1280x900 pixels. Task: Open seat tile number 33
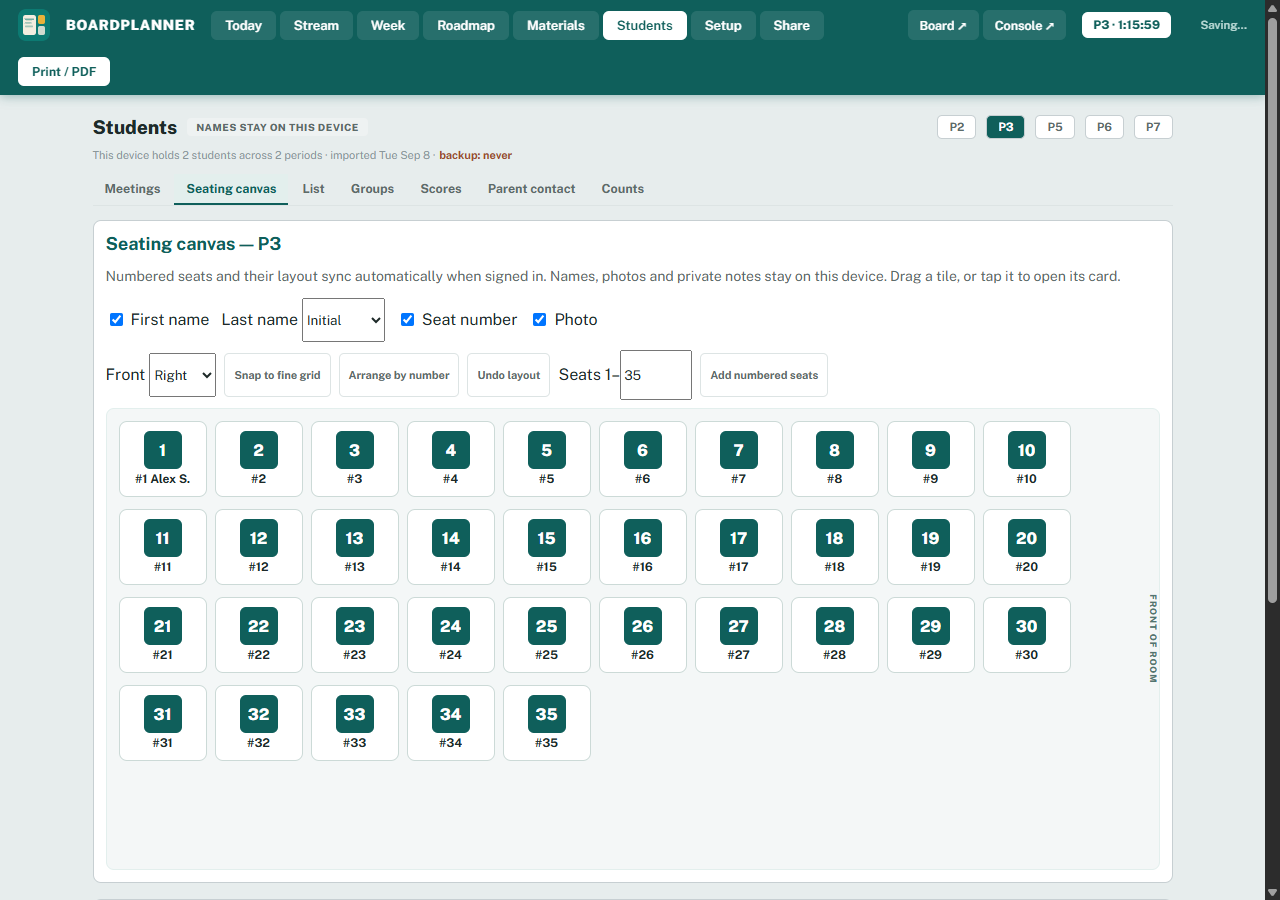pyautogui.click(x=355, y=723)
